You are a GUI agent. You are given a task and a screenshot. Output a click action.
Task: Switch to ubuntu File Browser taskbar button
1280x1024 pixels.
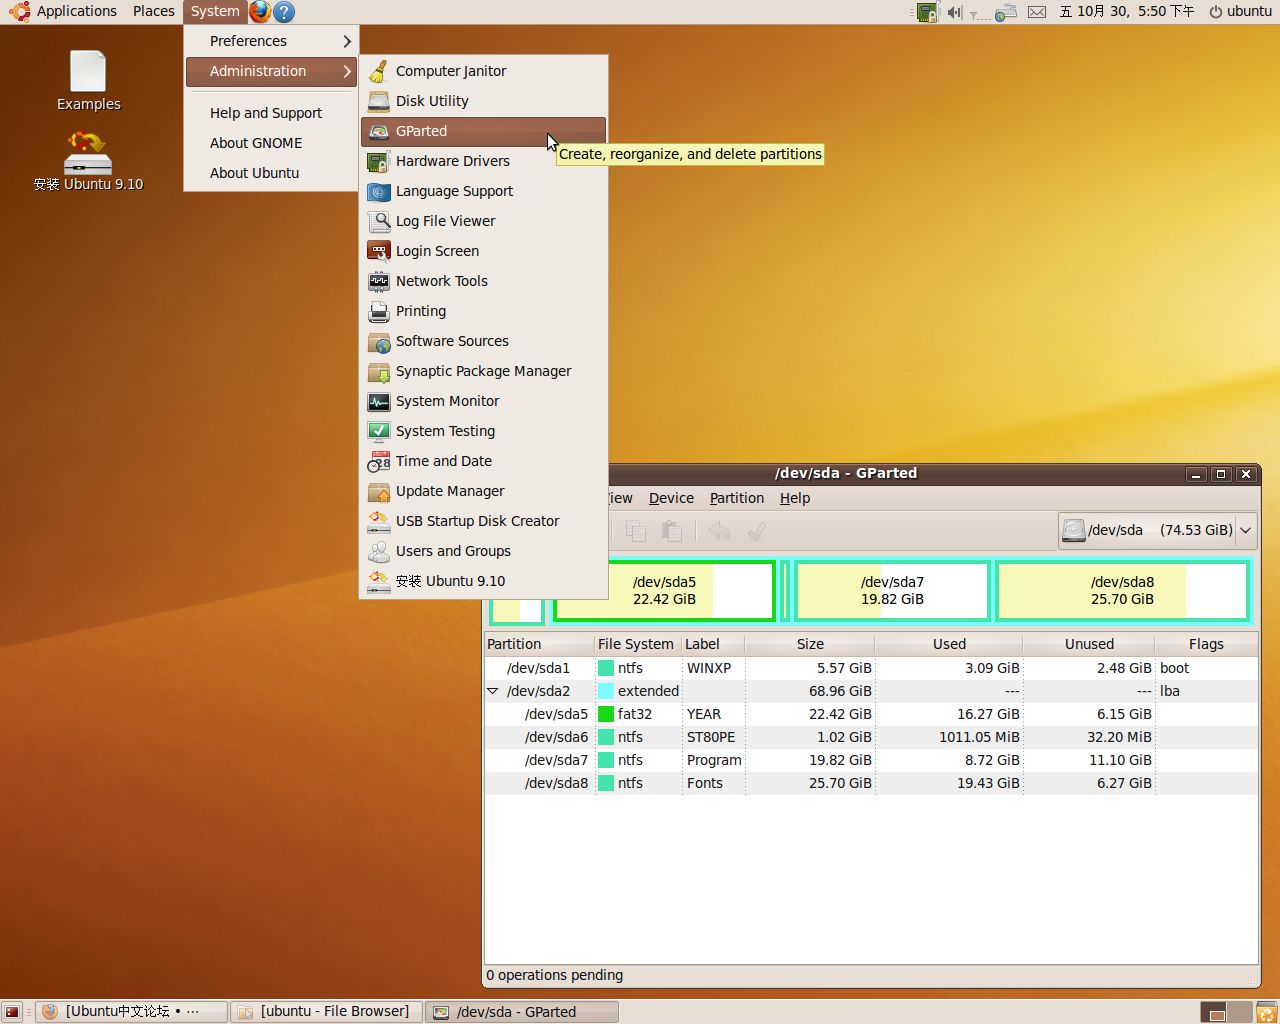[x=326, y=1011]
